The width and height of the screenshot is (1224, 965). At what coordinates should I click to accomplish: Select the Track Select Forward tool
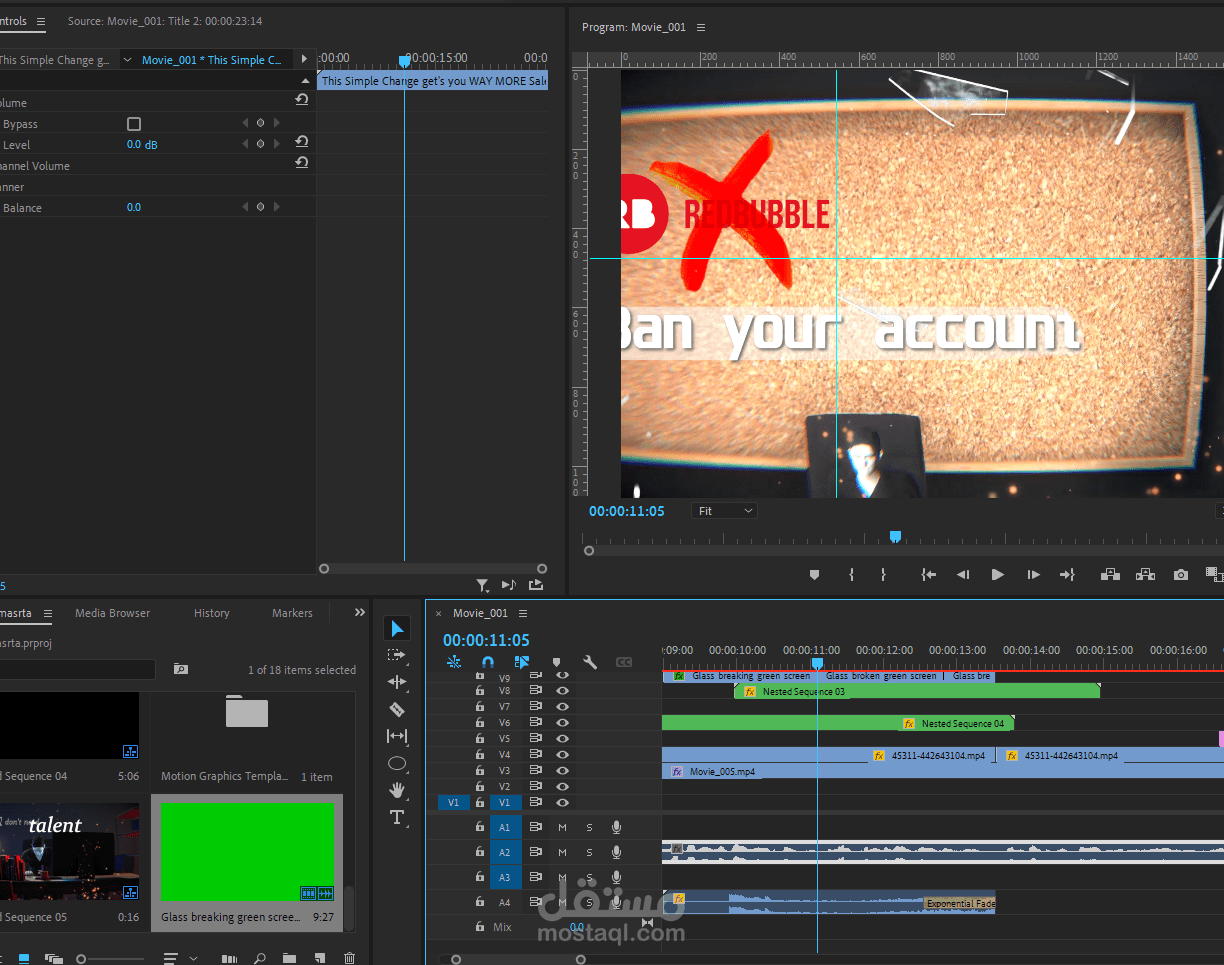(397, 655)
